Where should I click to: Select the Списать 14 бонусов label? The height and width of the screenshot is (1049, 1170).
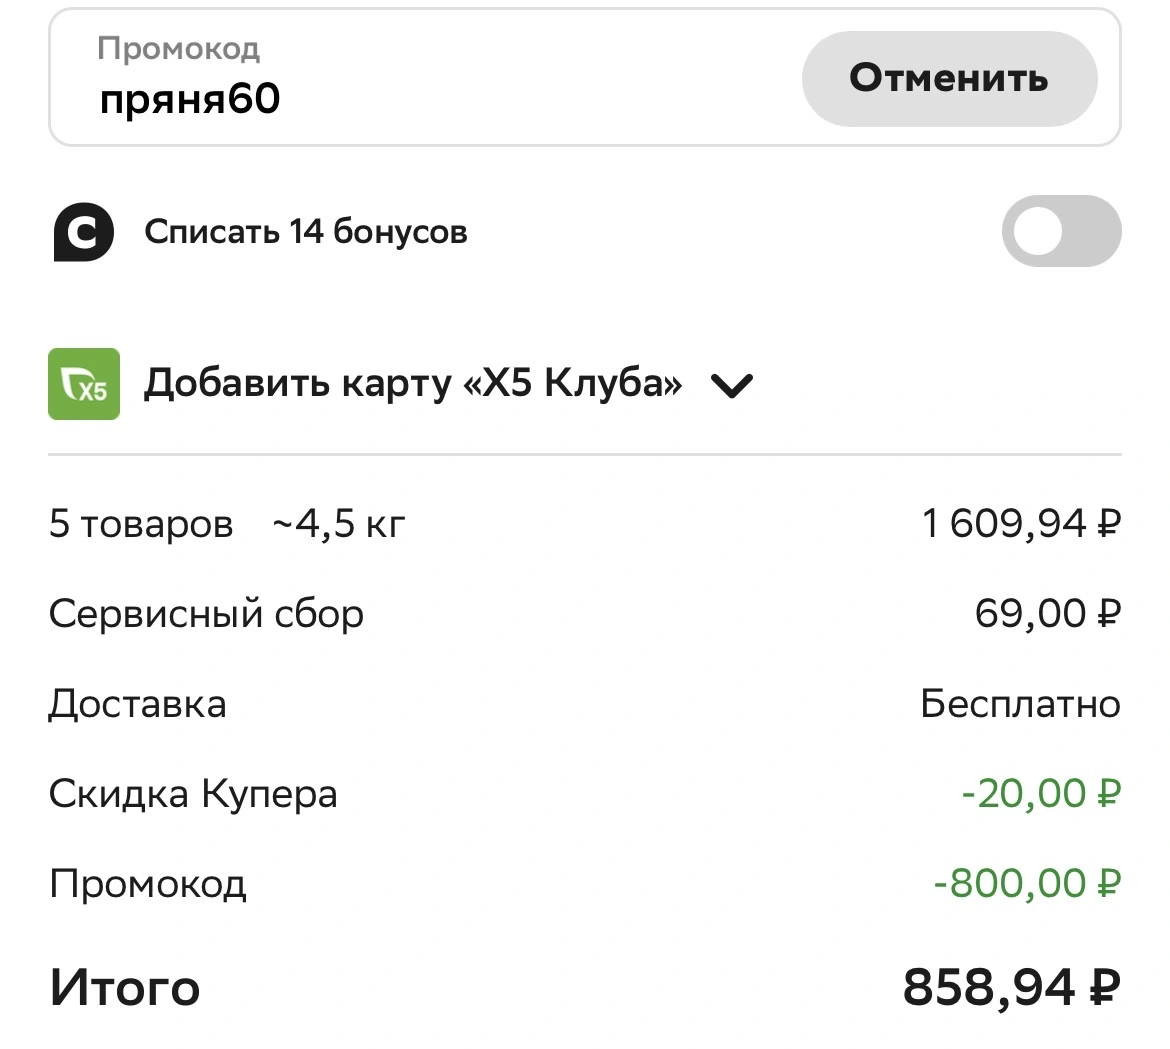click(x=306, y=231)
